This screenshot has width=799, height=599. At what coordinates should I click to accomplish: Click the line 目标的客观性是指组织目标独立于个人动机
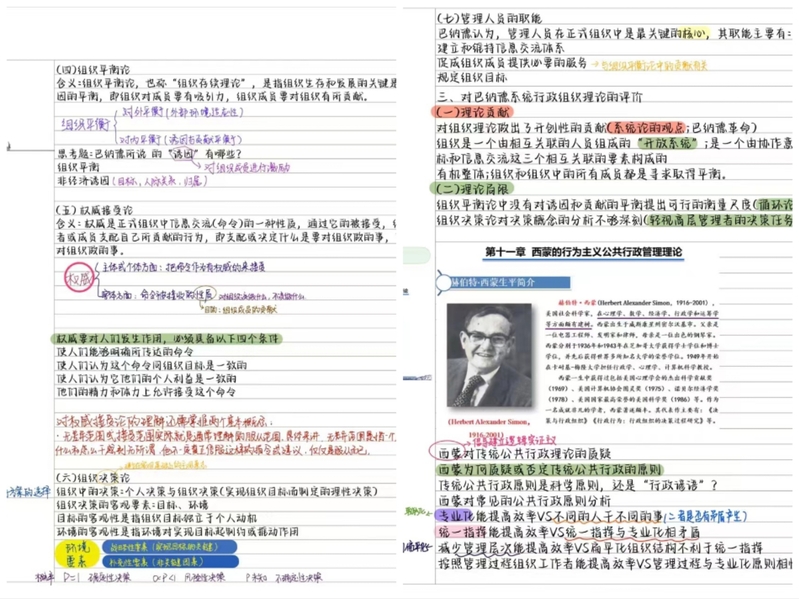tap(157, 518)
